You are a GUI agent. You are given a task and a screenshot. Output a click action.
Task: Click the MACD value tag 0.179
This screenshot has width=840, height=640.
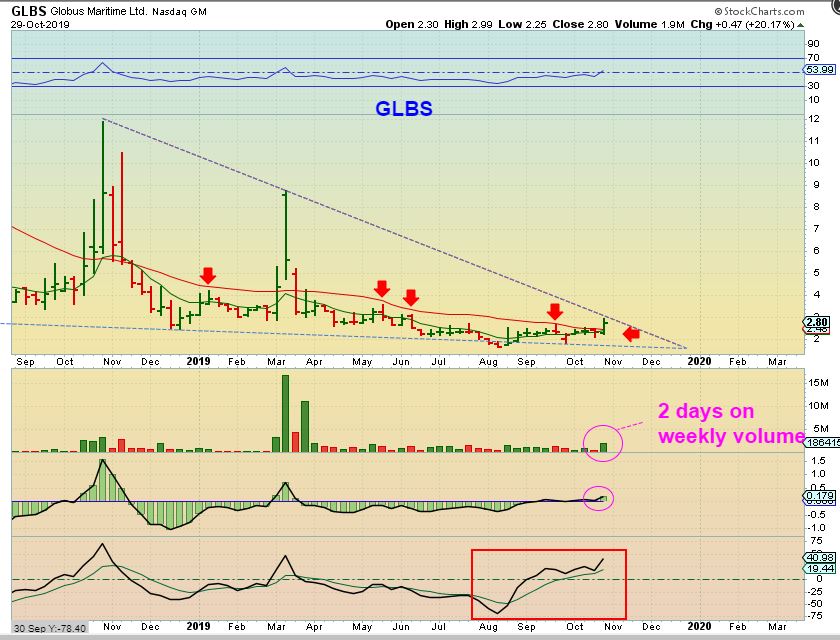[x=820, y=496]
